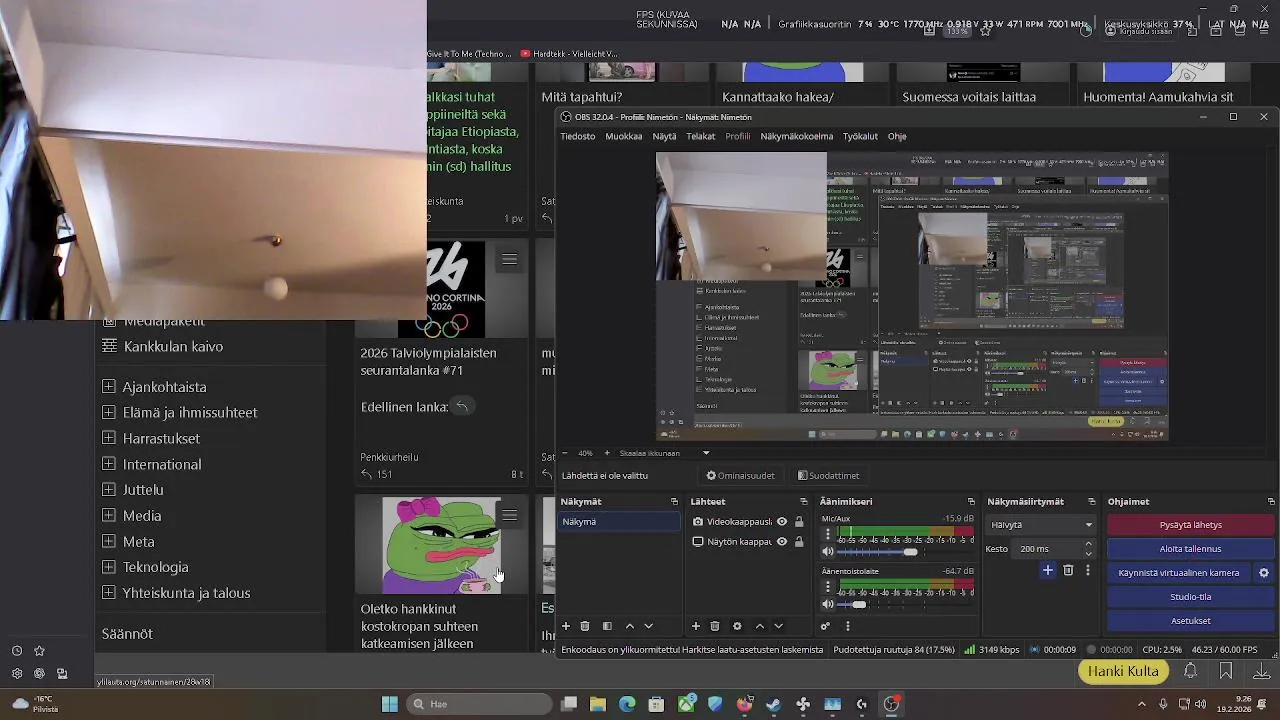The image size is (1280, 720).
Task: Toggle lock on Videokaappauslaite source
Action: (799, 522)
